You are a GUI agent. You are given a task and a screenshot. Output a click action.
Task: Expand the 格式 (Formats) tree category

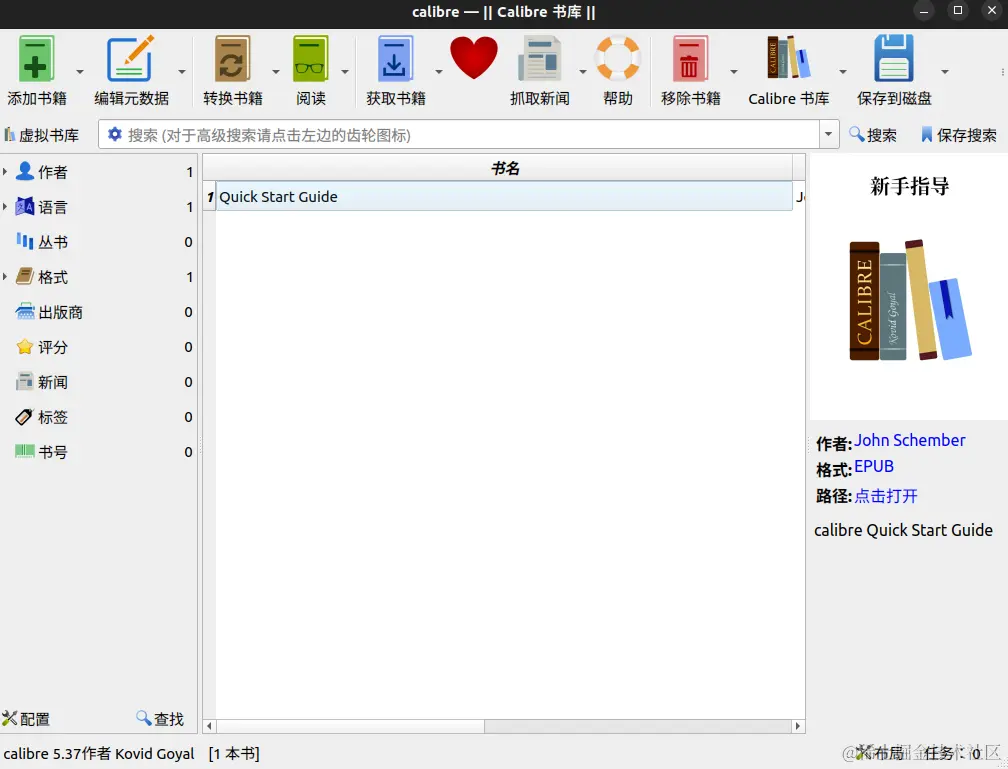tap(5, 276)
